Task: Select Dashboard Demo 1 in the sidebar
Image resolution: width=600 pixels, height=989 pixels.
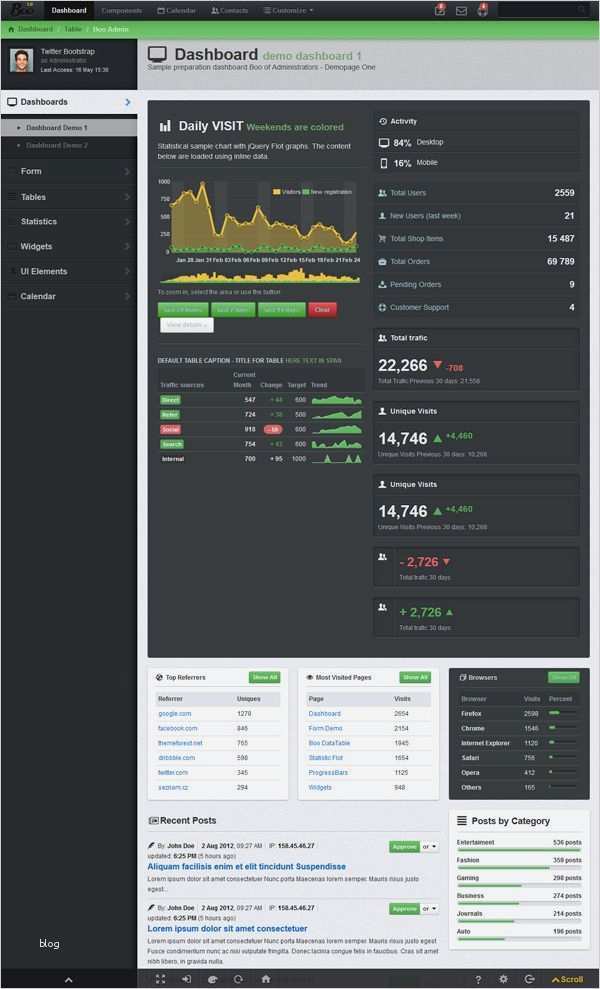Action: coord(69,127)
